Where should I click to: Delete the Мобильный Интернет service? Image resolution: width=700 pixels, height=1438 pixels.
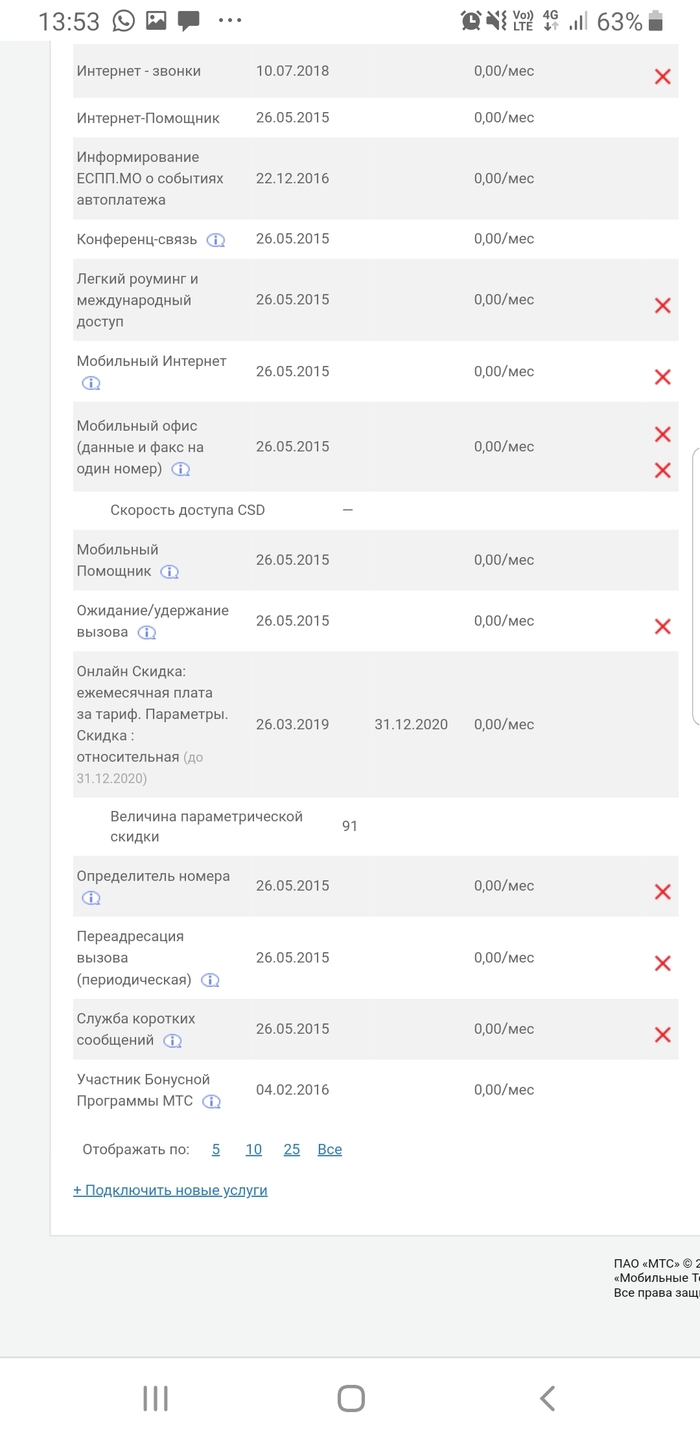[662, 377]
